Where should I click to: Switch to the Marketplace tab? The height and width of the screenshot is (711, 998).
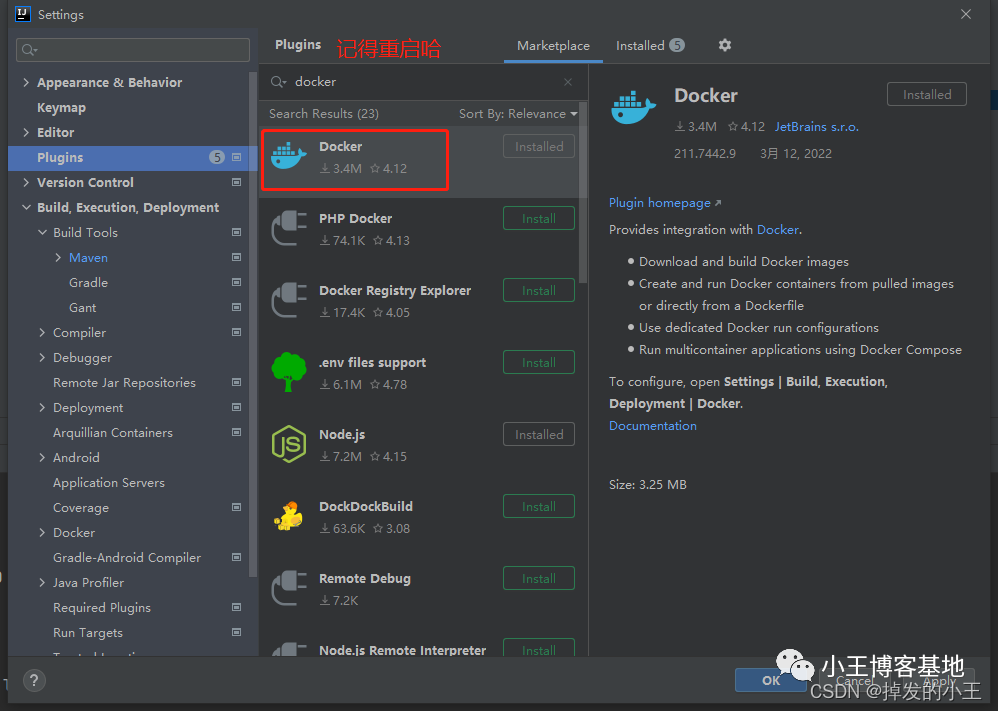553,46
